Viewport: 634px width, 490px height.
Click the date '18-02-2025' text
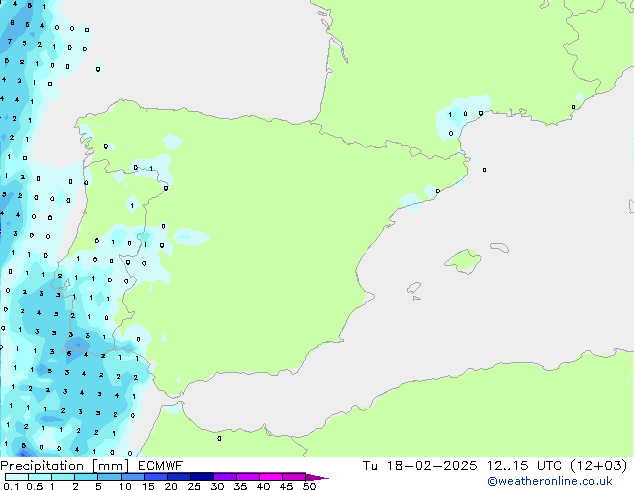(x=431, y=466)
